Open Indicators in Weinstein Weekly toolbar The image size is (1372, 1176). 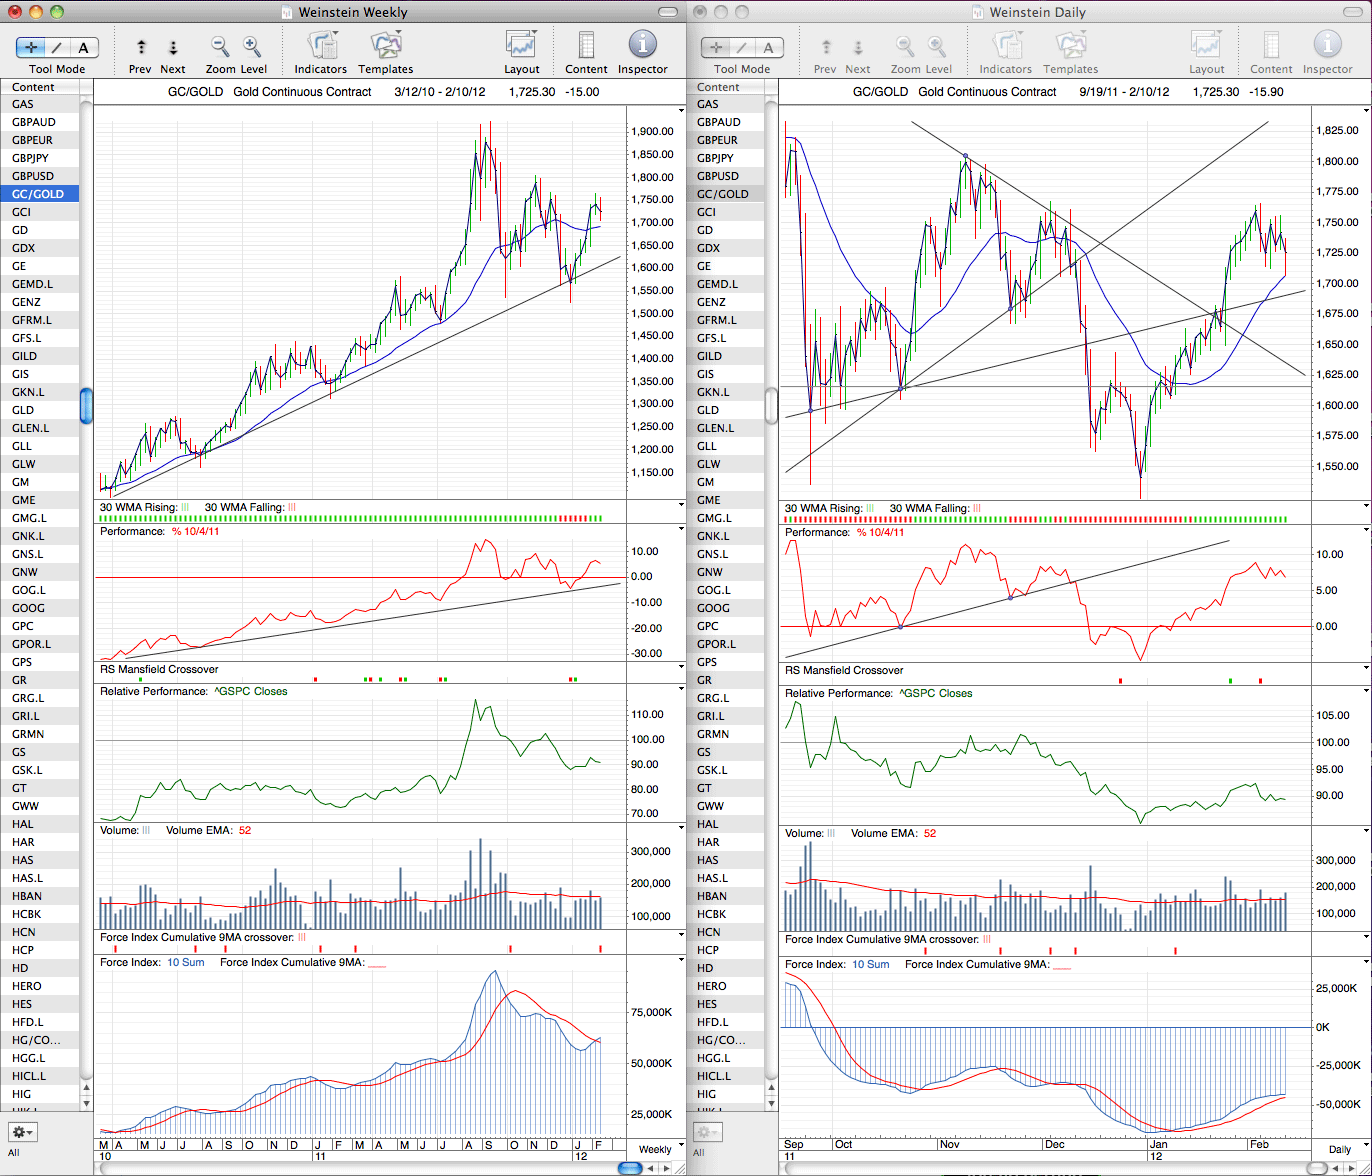(322, 46)
